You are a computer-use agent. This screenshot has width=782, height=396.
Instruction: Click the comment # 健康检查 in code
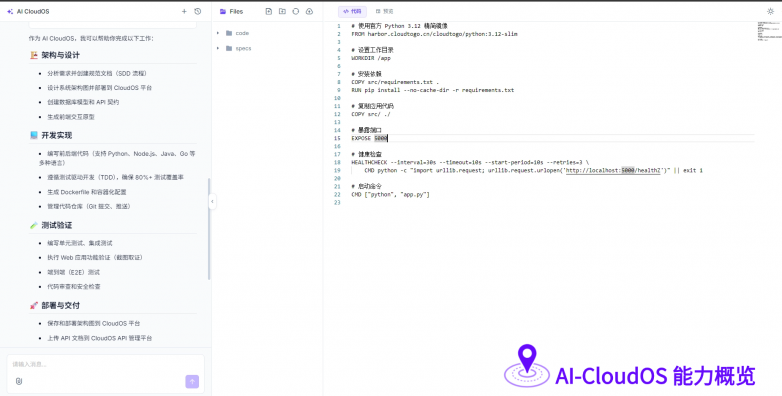[367, 154]
